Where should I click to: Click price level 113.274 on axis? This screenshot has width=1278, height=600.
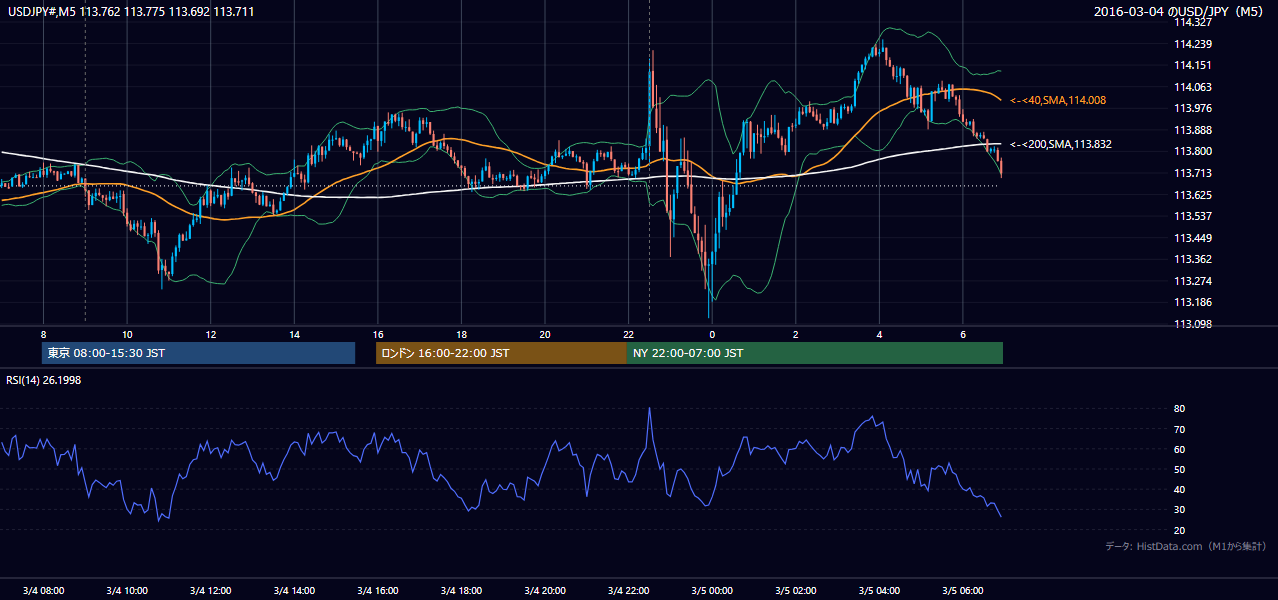point(1192,281)
